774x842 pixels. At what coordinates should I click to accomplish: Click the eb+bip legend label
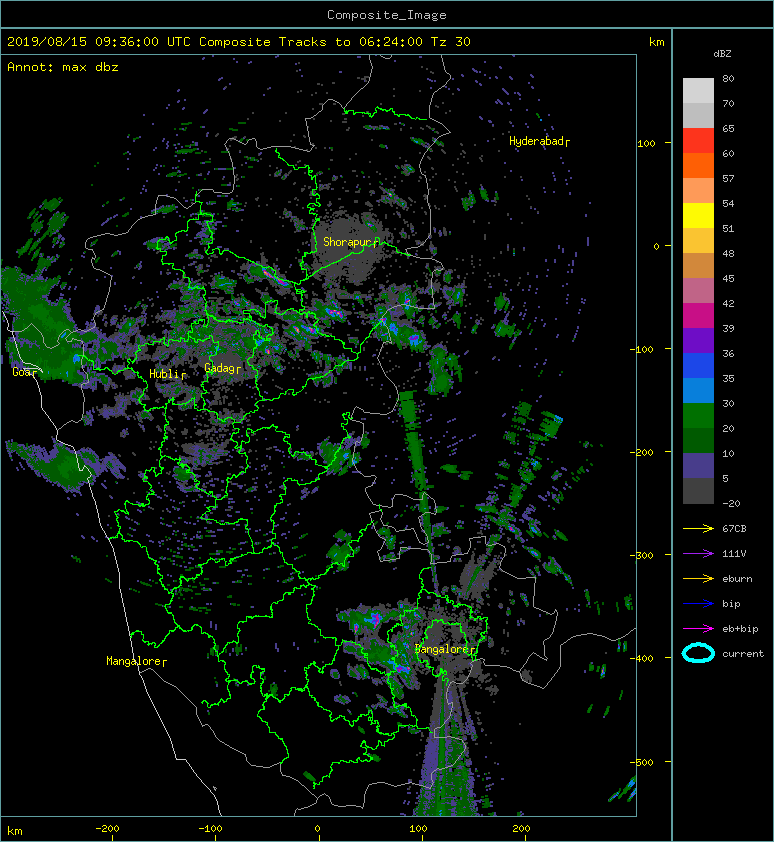coord(740,629)
